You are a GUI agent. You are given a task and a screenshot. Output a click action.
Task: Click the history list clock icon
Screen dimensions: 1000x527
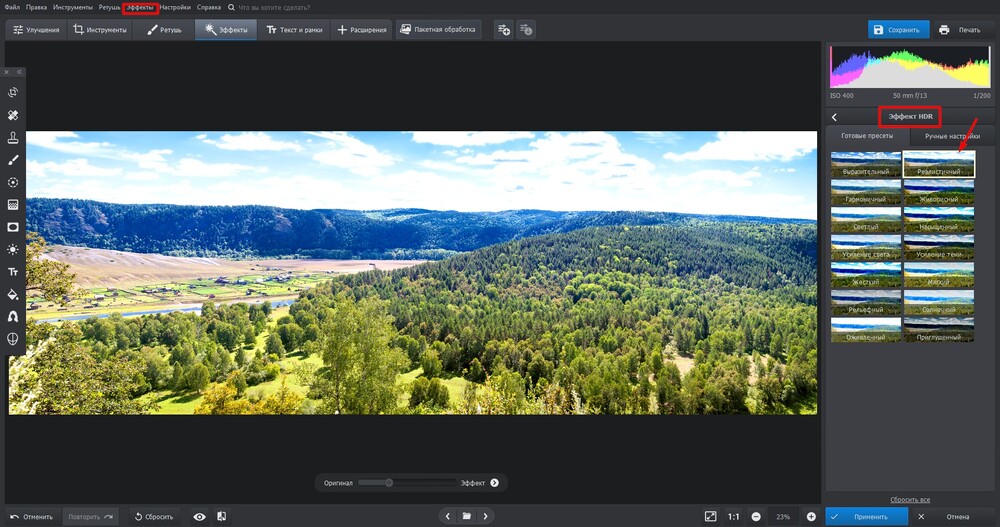point(526,30)
